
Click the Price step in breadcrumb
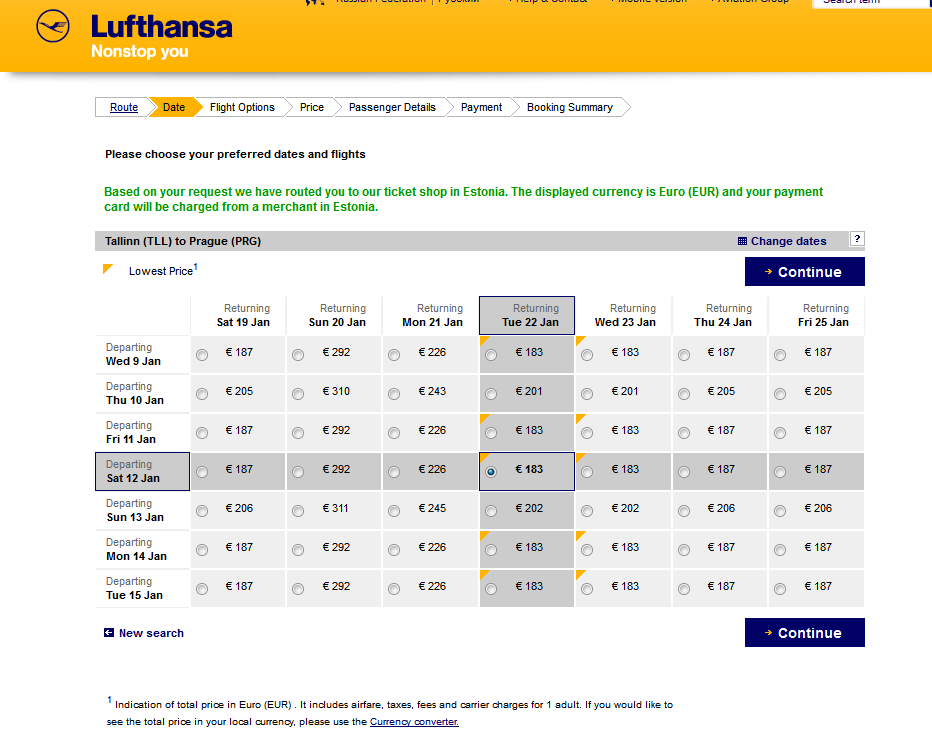[x=311, y=108]
